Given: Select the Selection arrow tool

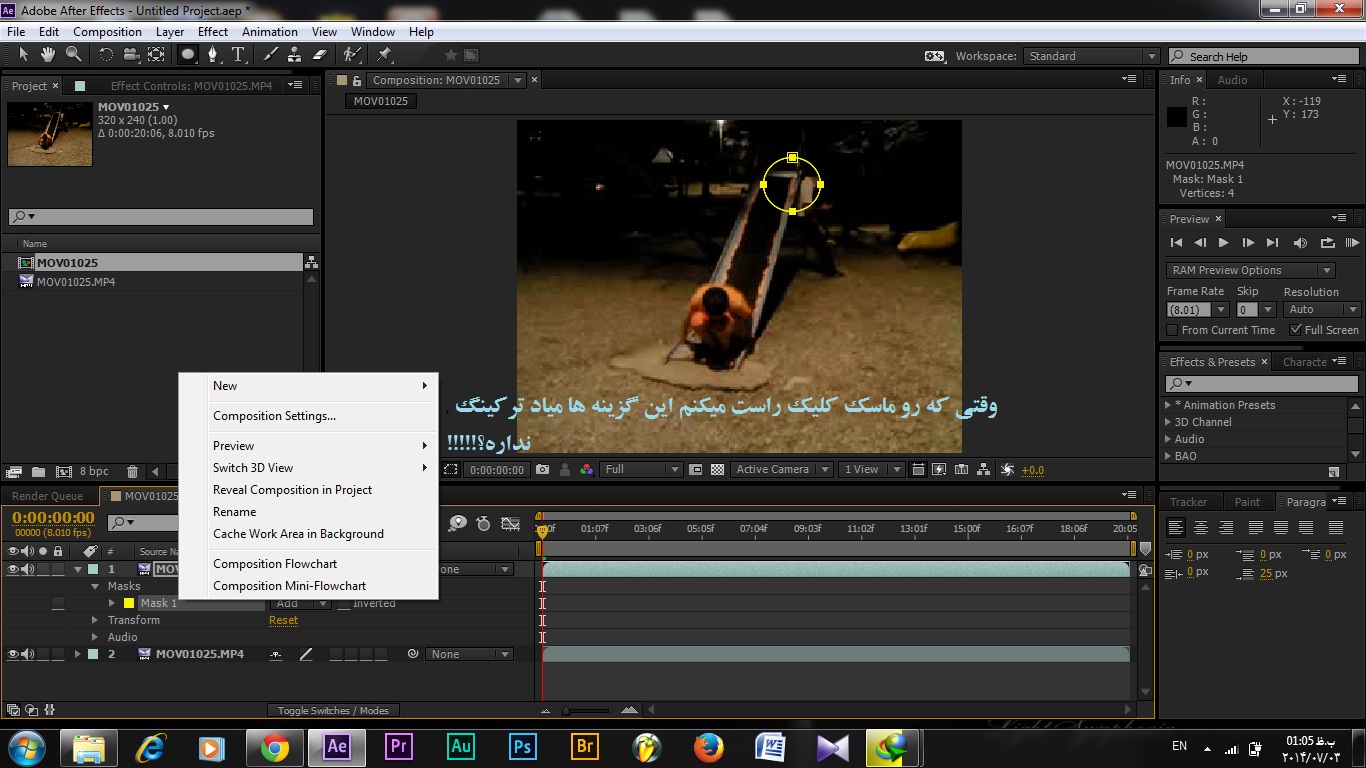Looking at the screenshot, I should tap(23, 54).
